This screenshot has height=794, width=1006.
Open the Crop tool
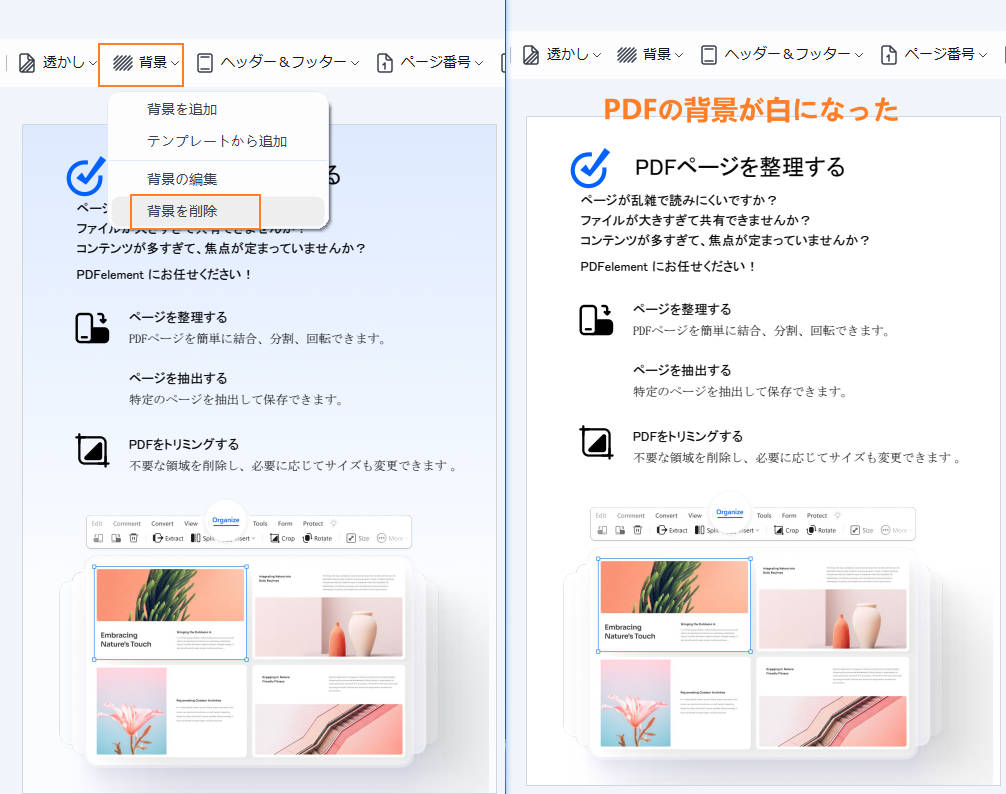point(284,537)
